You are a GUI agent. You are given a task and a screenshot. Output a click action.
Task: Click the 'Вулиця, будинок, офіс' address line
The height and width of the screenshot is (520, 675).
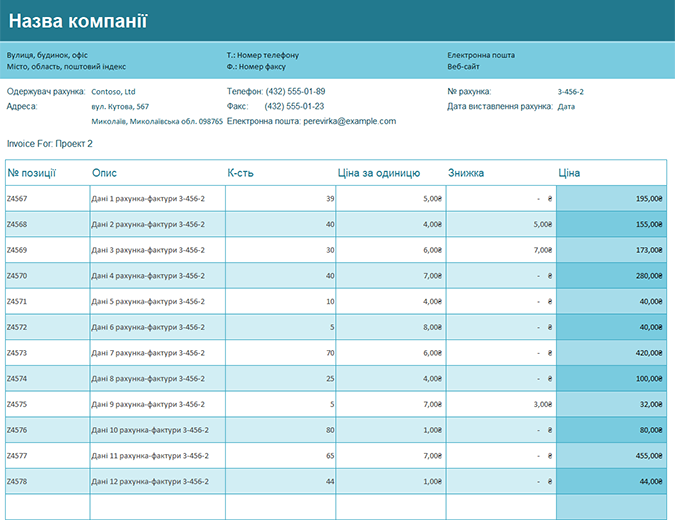click(47, 55)
